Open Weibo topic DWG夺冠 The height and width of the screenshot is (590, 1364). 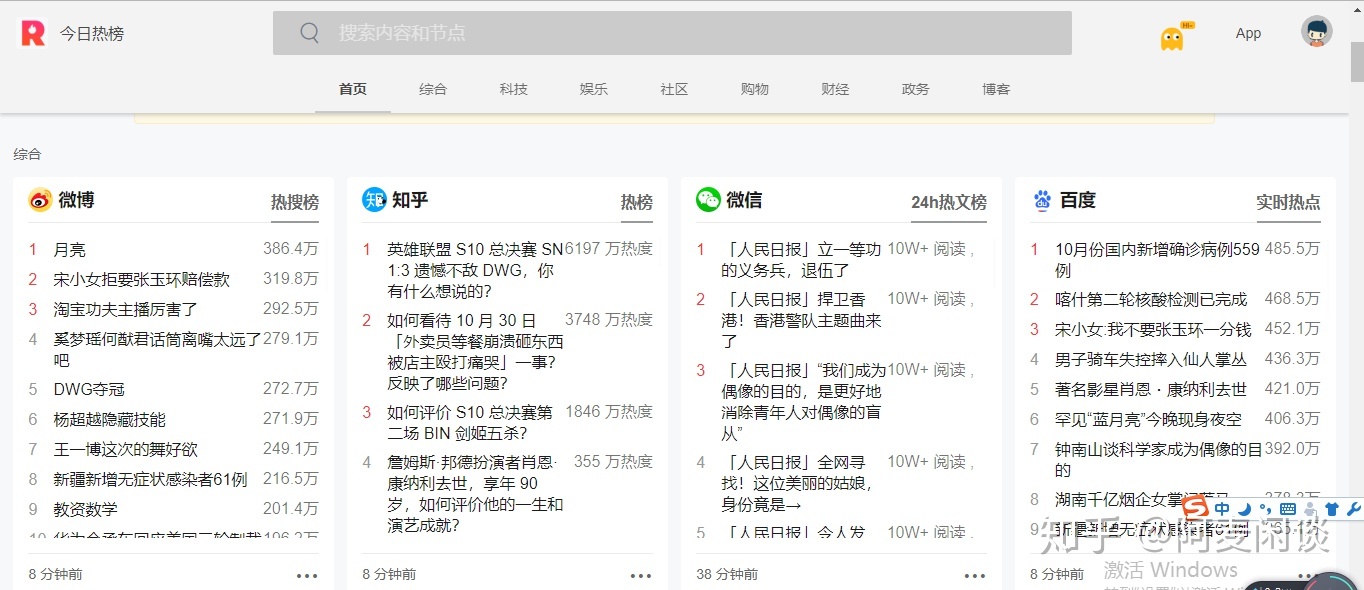click(x=89, y=389)
